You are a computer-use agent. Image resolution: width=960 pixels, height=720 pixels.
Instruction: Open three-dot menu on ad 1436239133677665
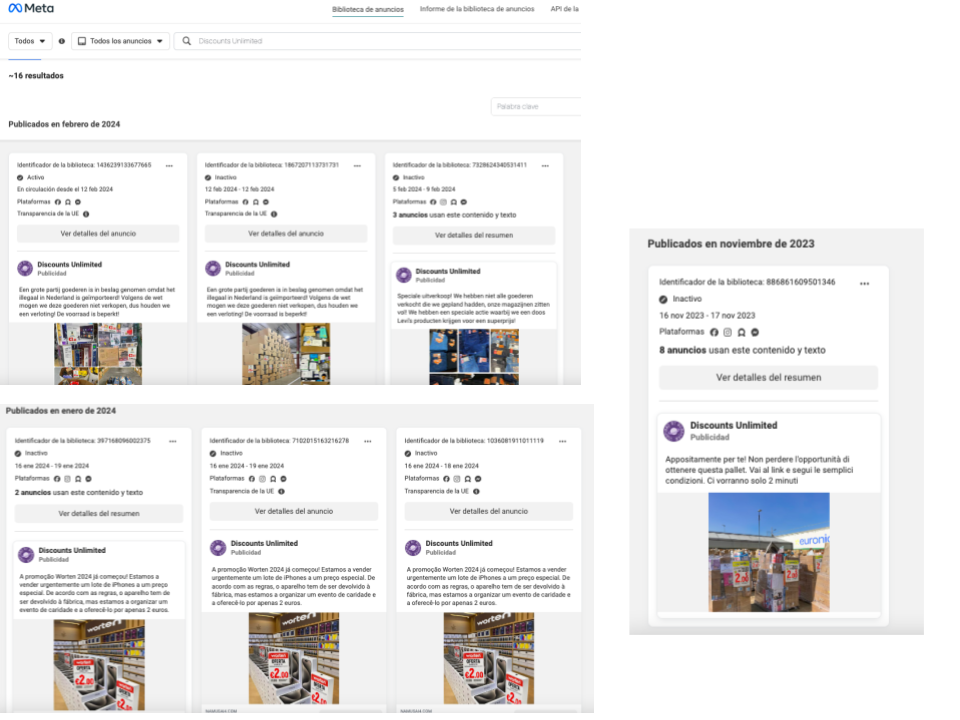170,165
